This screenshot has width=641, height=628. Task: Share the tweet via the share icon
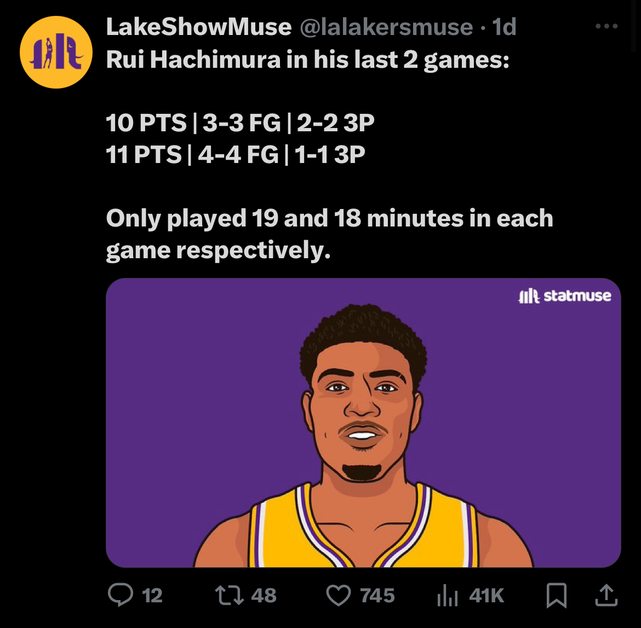605,595
